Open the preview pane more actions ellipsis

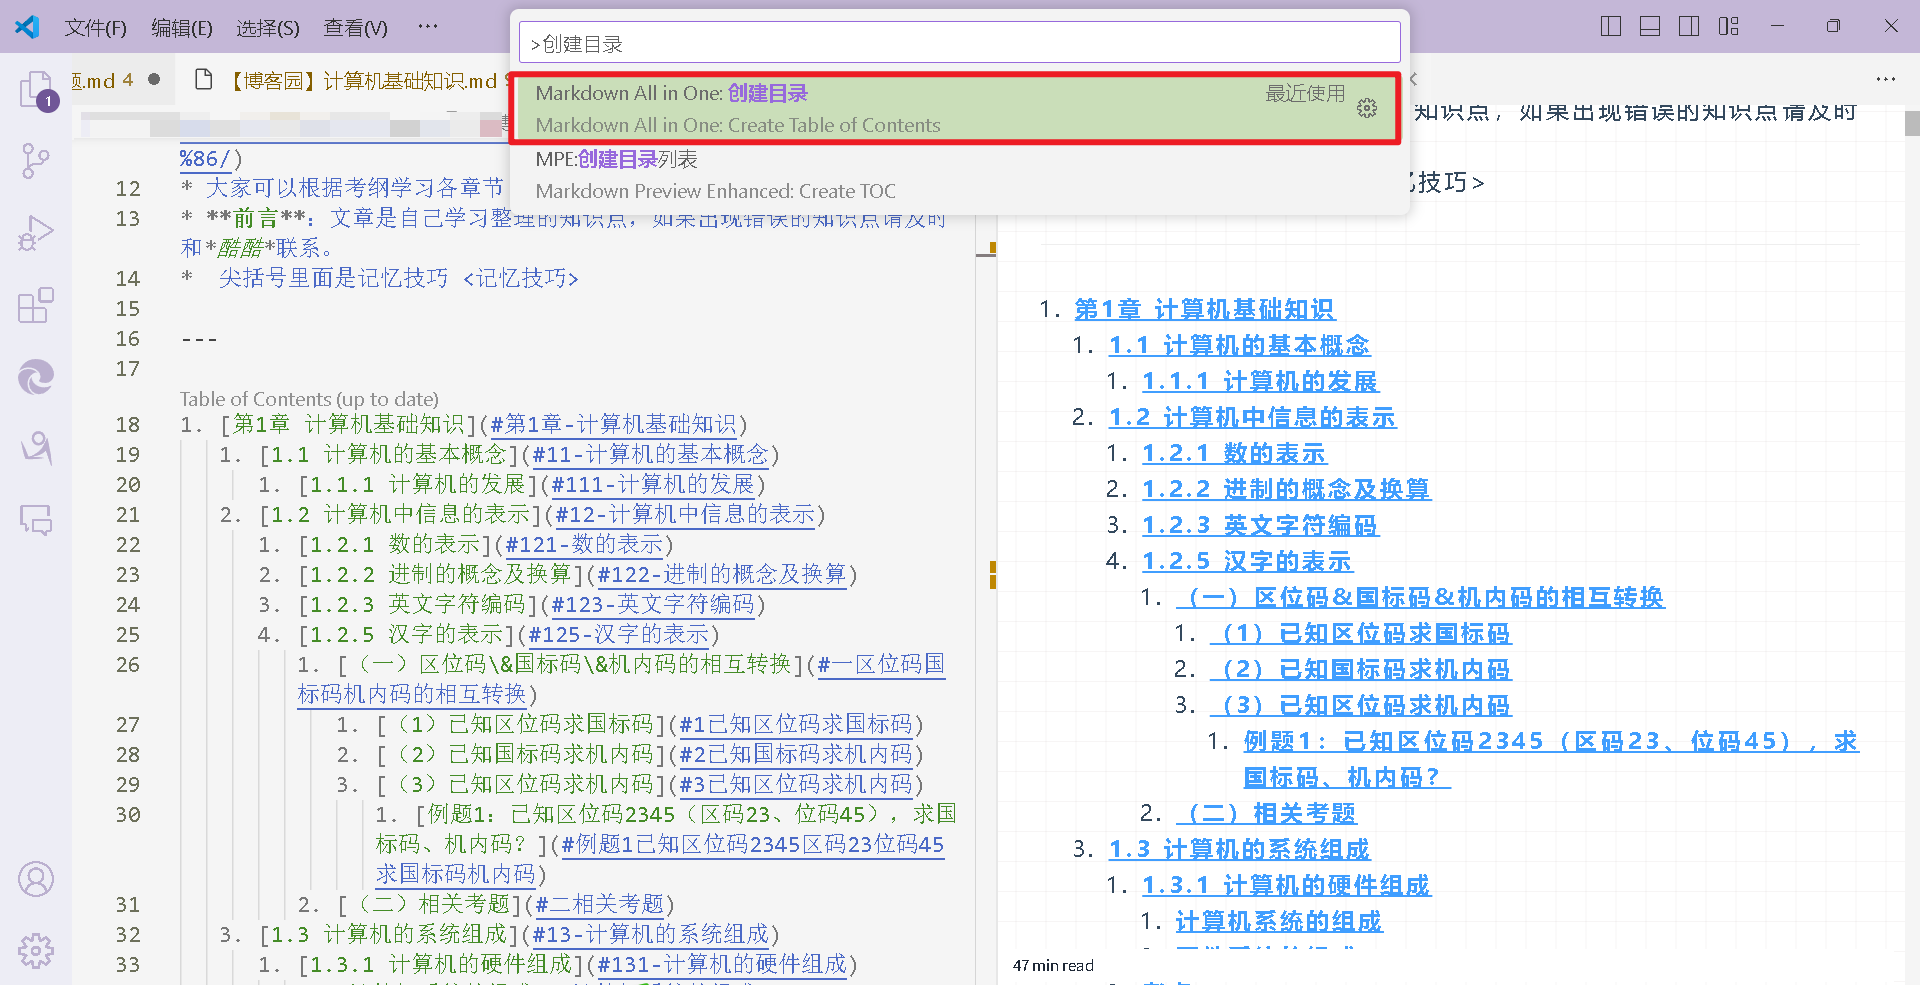(x=1885, y=79)
